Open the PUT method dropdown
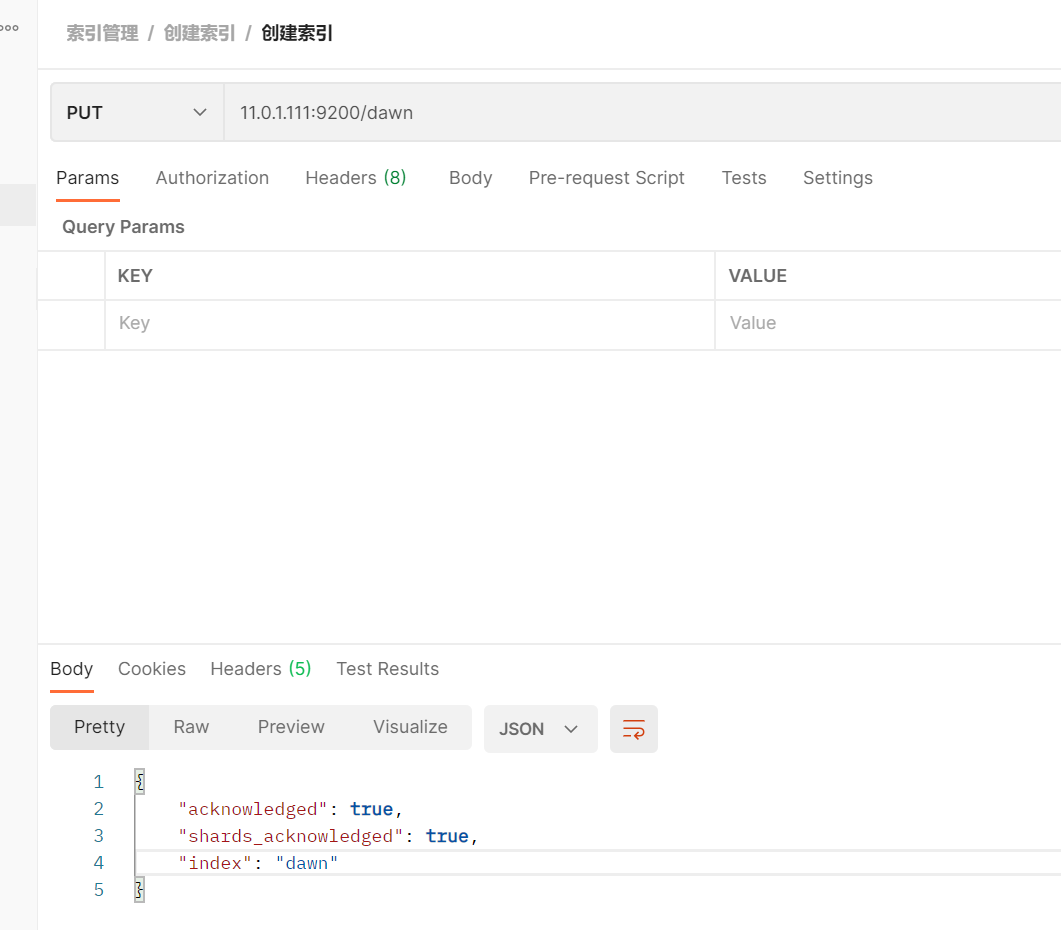Image resolution: width=1061 pixels, height=930 pixels. click(137, 112)
